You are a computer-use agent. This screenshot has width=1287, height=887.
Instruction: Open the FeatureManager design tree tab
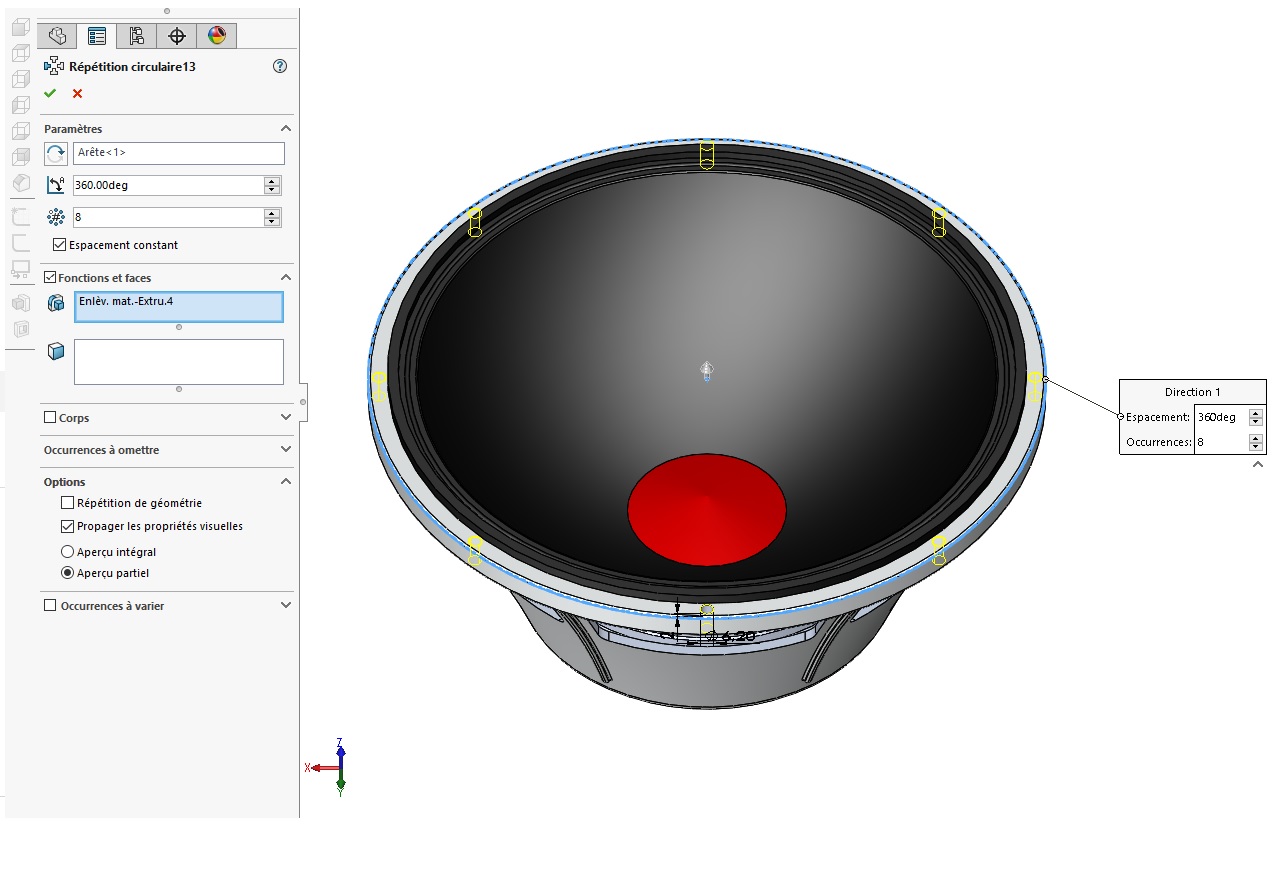click(57, 36)
